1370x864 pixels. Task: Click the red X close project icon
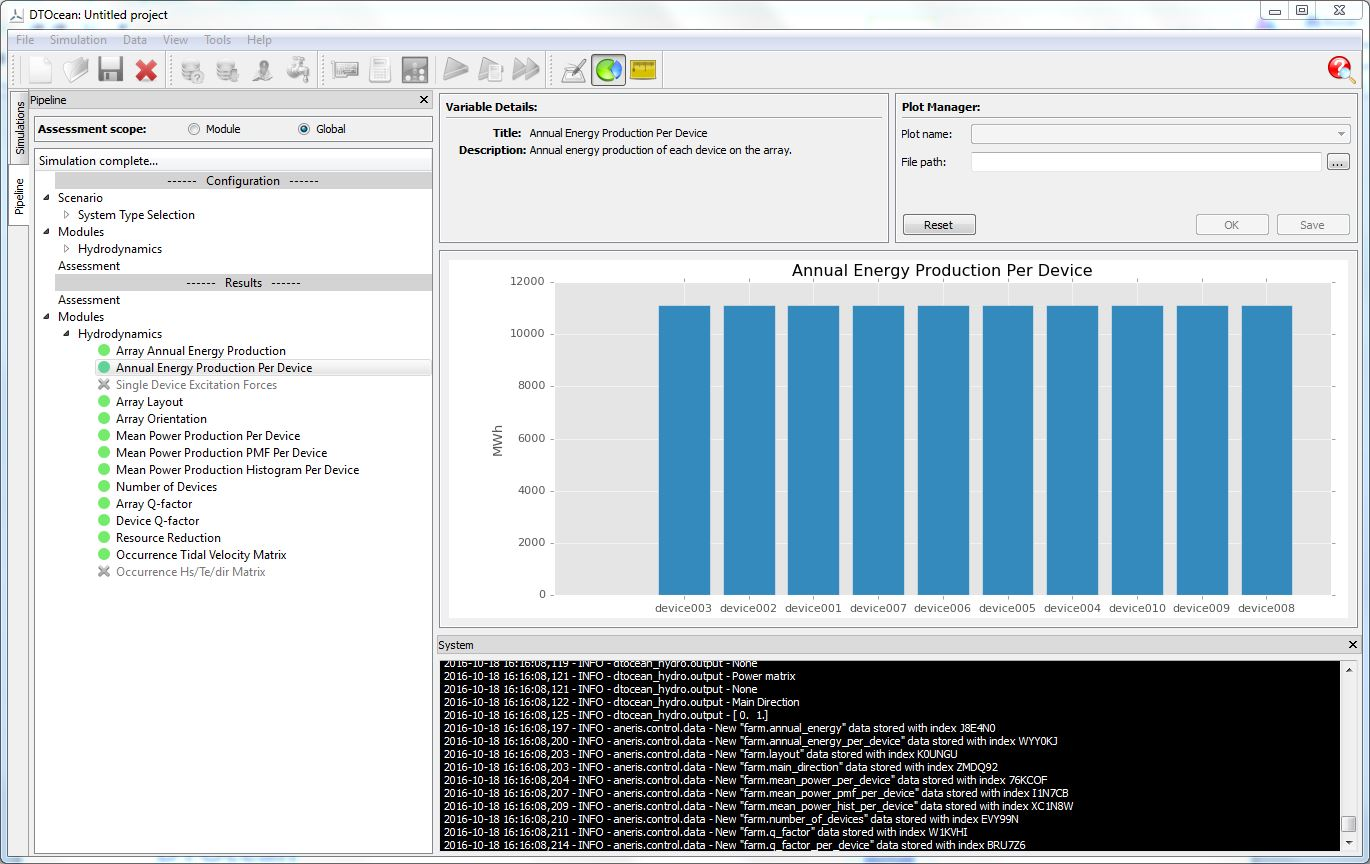(146, 70)
